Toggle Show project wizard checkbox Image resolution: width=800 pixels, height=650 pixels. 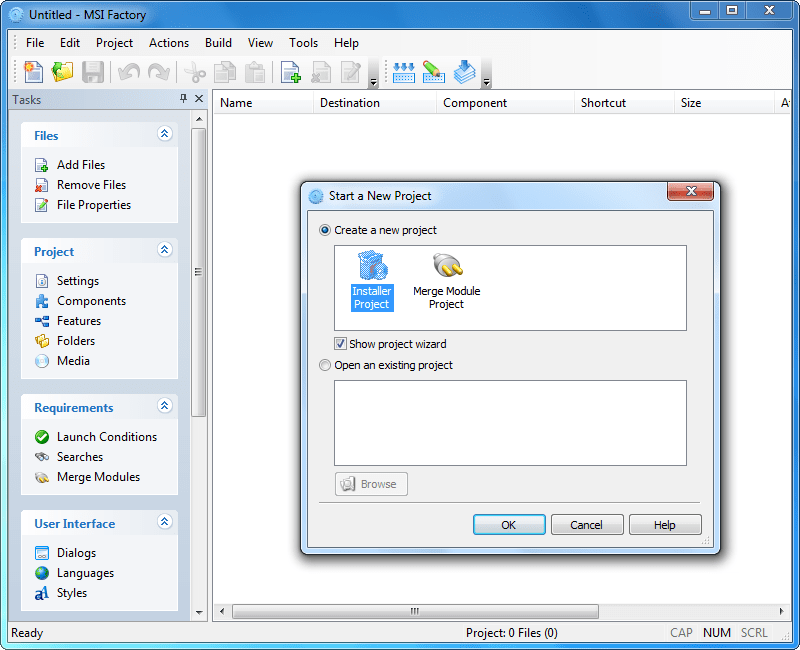pyautogui.click(x=341, y=344)
